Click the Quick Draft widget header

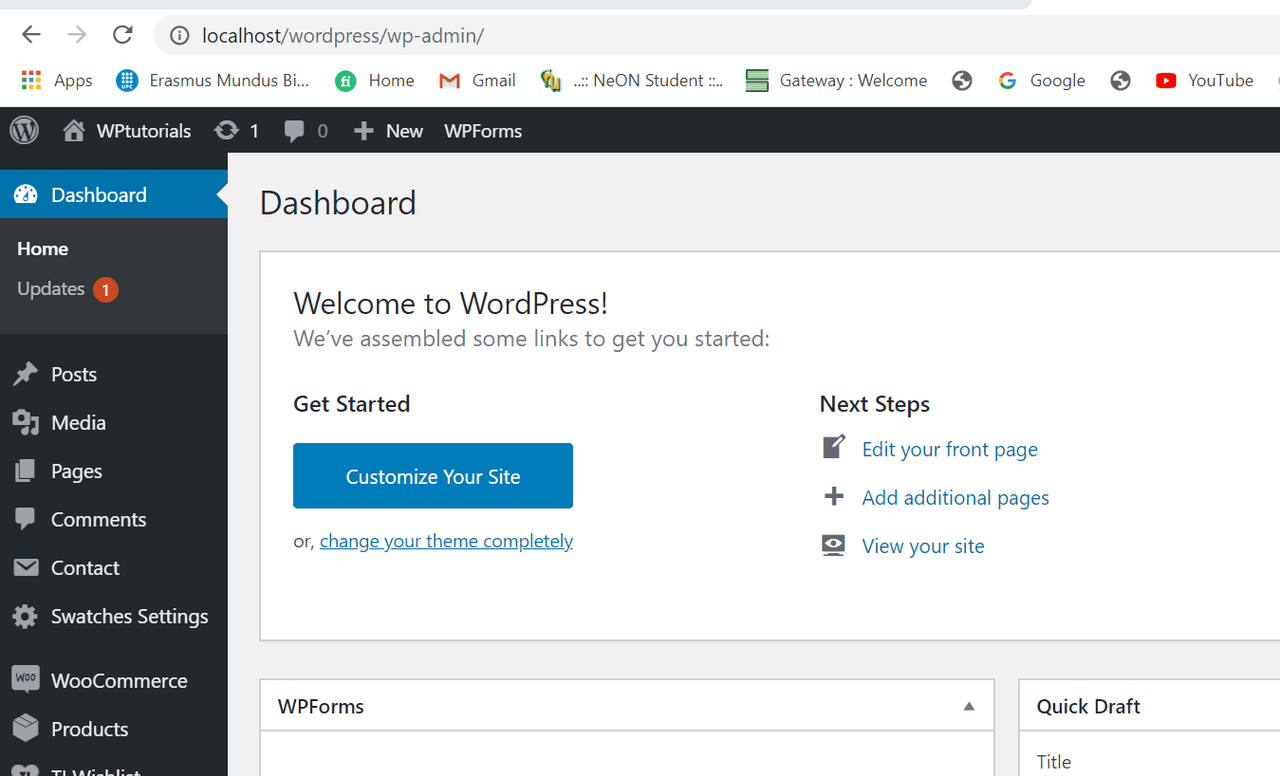point(1149,706)
